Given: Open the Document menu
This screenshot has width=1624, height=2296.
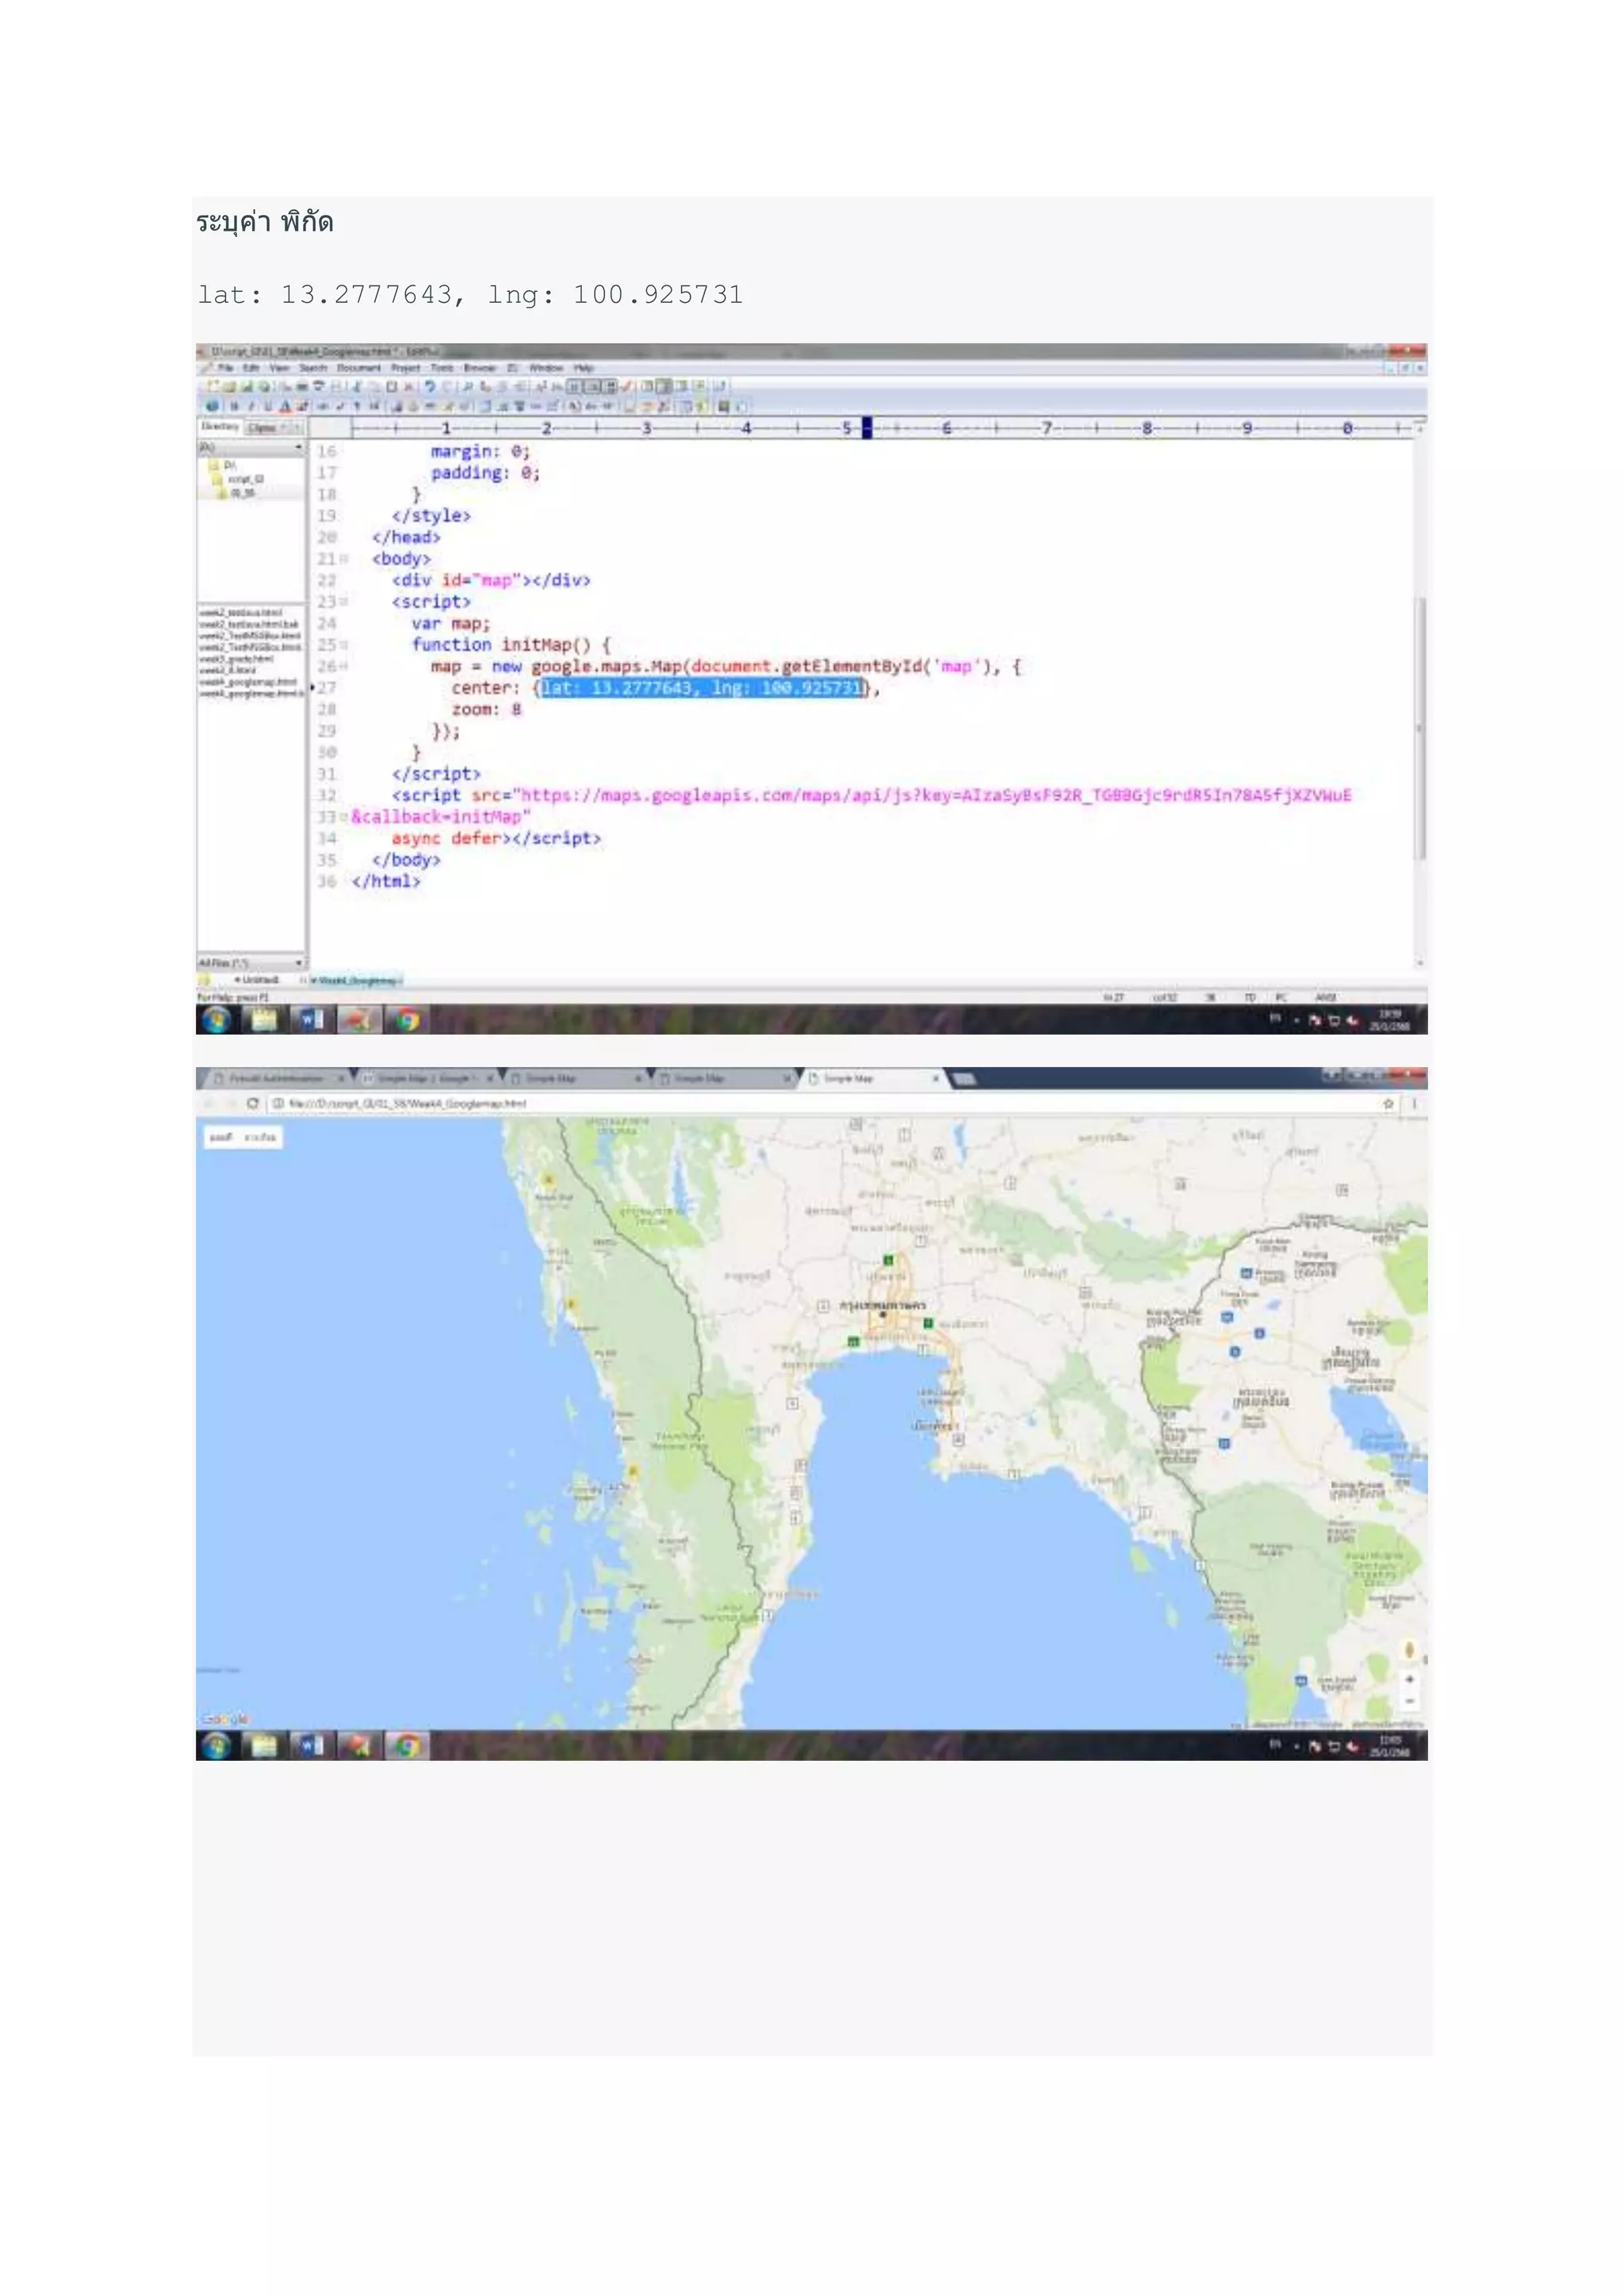Looking at the screenshot, I should (x=359, y=368).
